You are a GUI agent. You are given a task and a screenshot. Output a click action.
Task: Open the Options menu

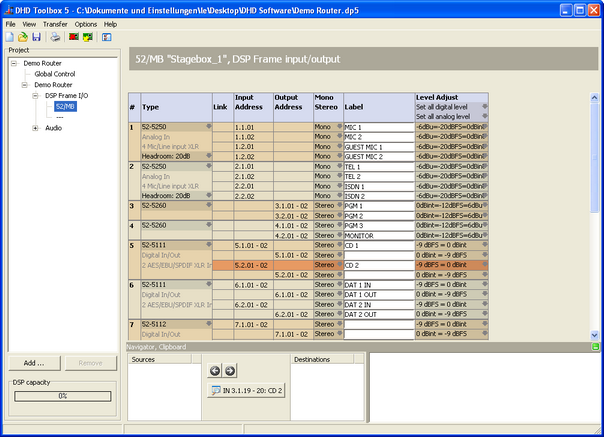pyautogui.click(x=85, y=23)
